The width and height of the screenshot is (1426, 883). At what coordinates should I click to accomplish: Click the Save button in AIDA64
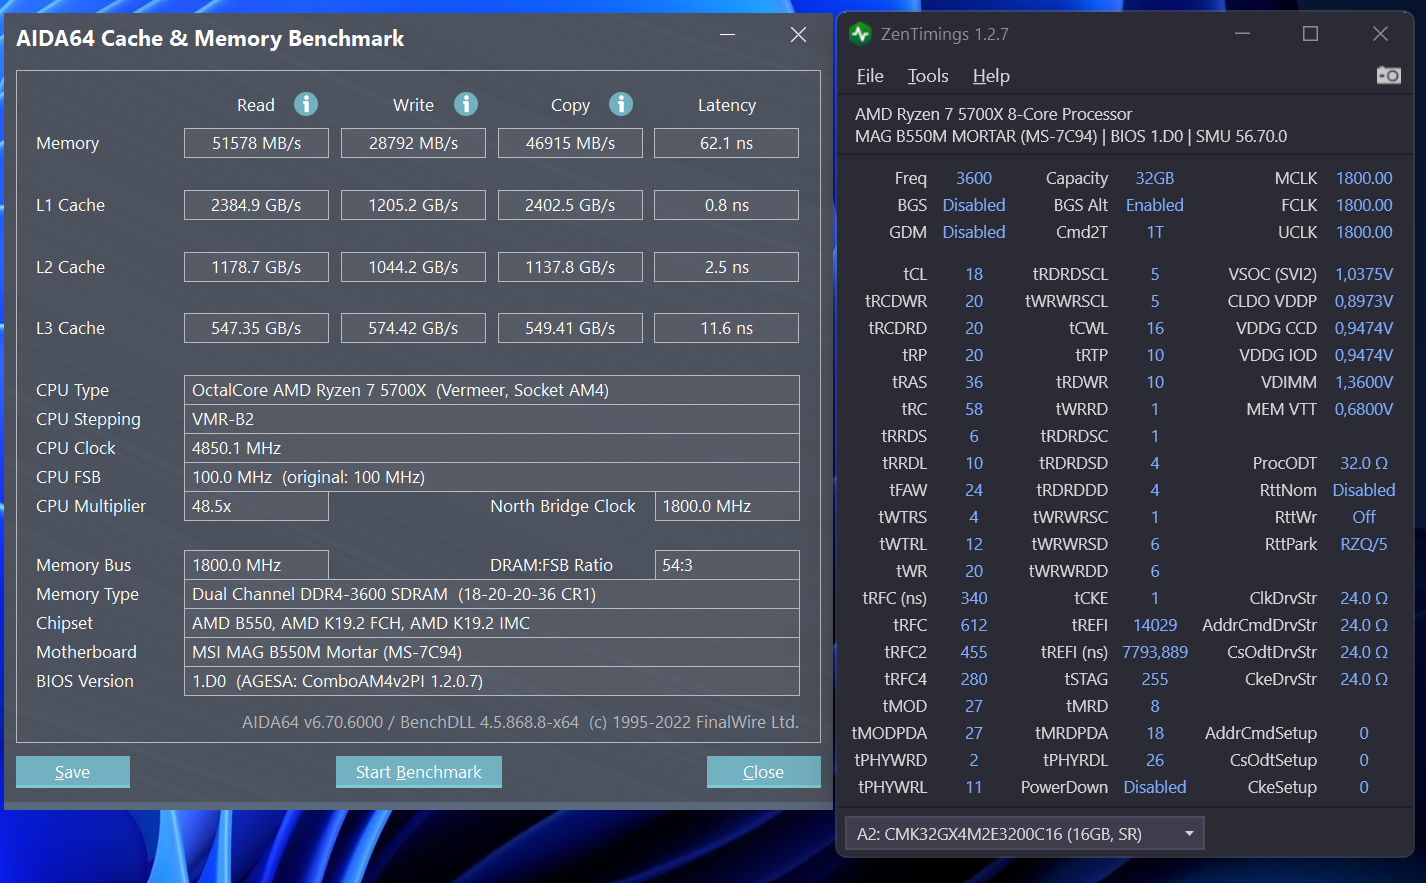pos(73,772)
